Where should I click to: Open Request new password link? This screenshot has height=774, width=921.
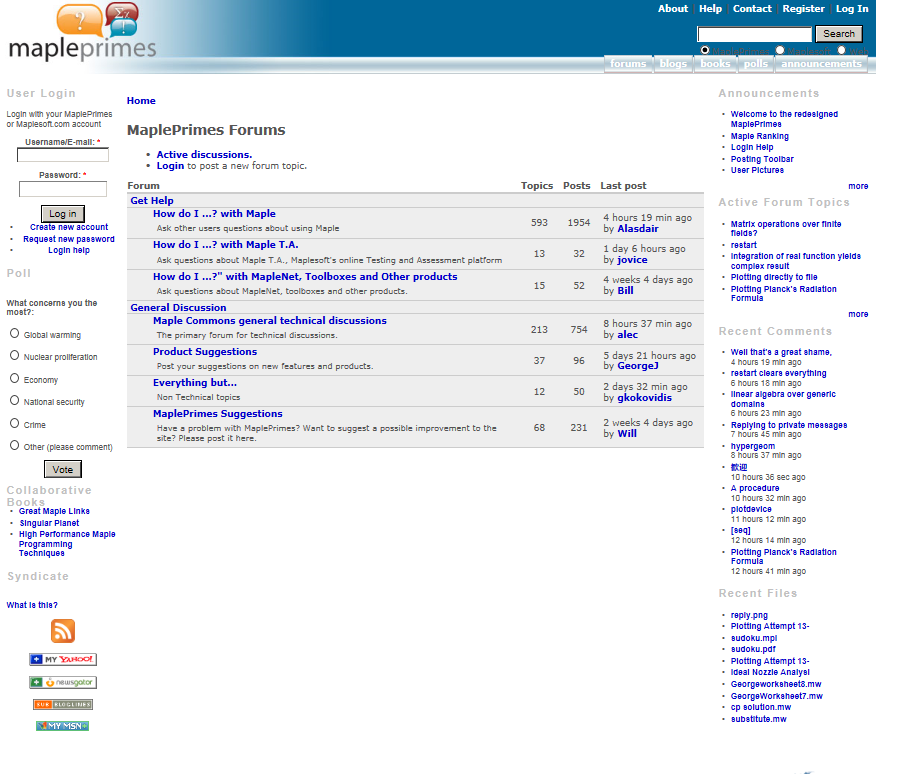[x=69, y=239]
